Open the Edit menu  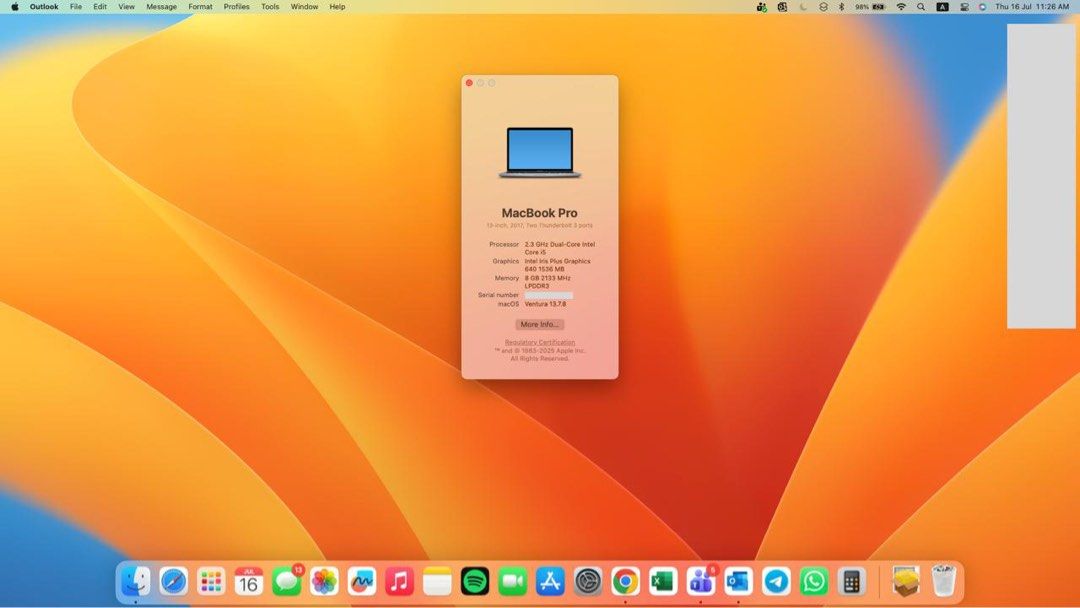pyautogui.click(x=100, y=7)
